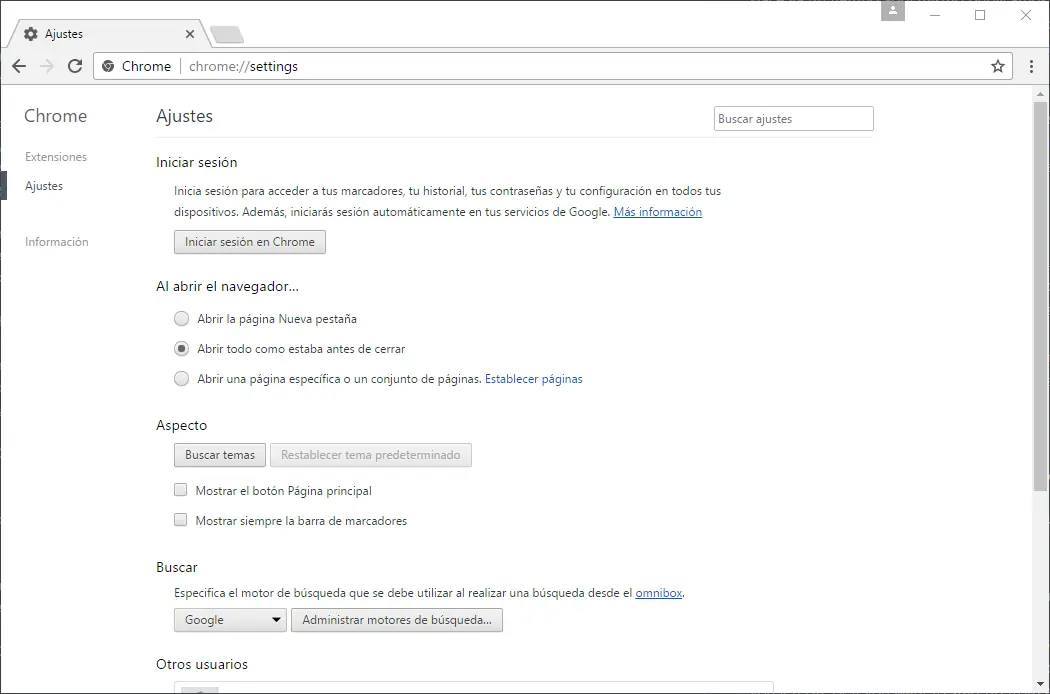Click the scrollbar down arrow
The image size is (1050, 694).
(1040, 684)
